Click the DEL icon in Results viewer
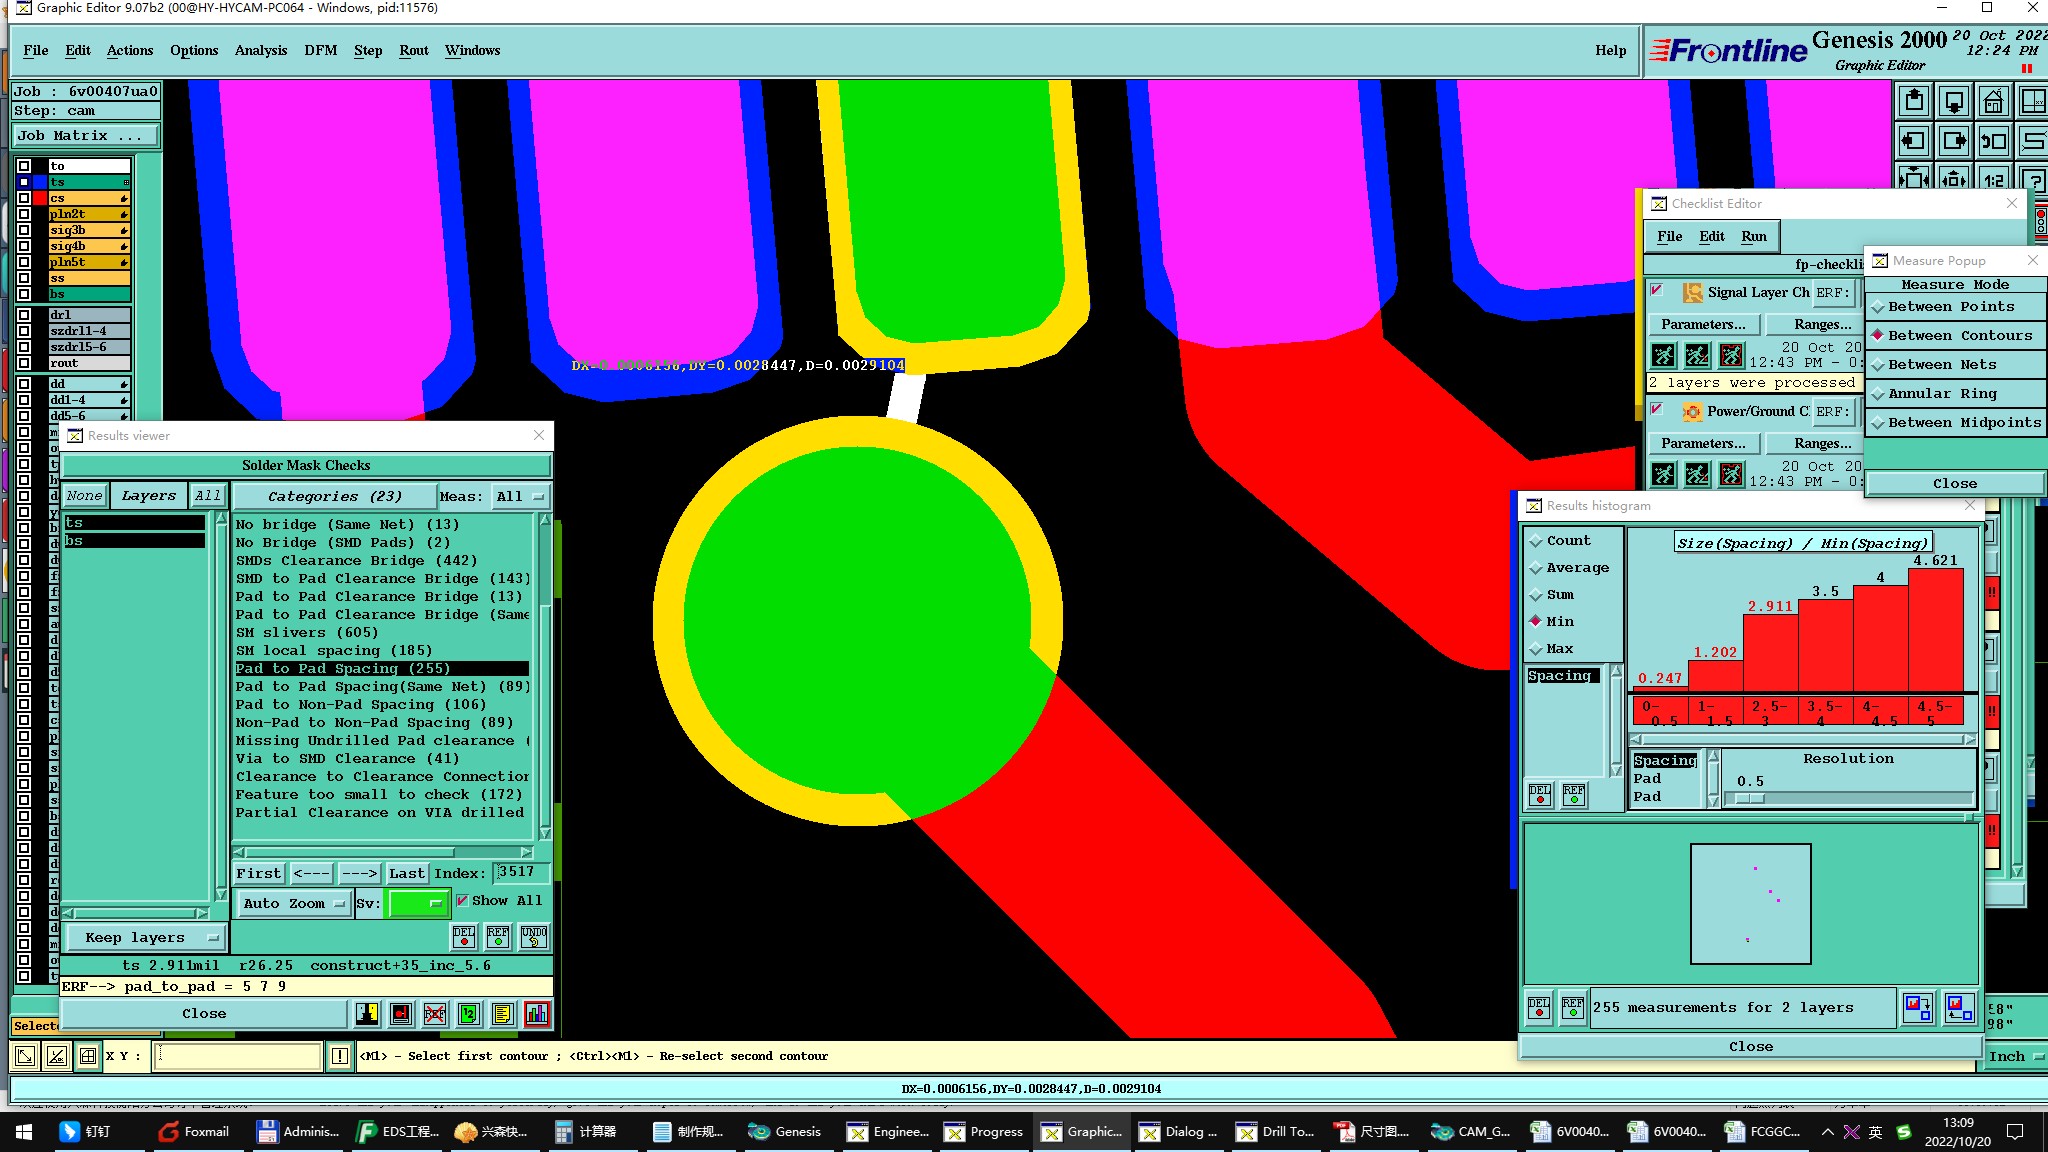The image size is (2048, 1152). 464,937
